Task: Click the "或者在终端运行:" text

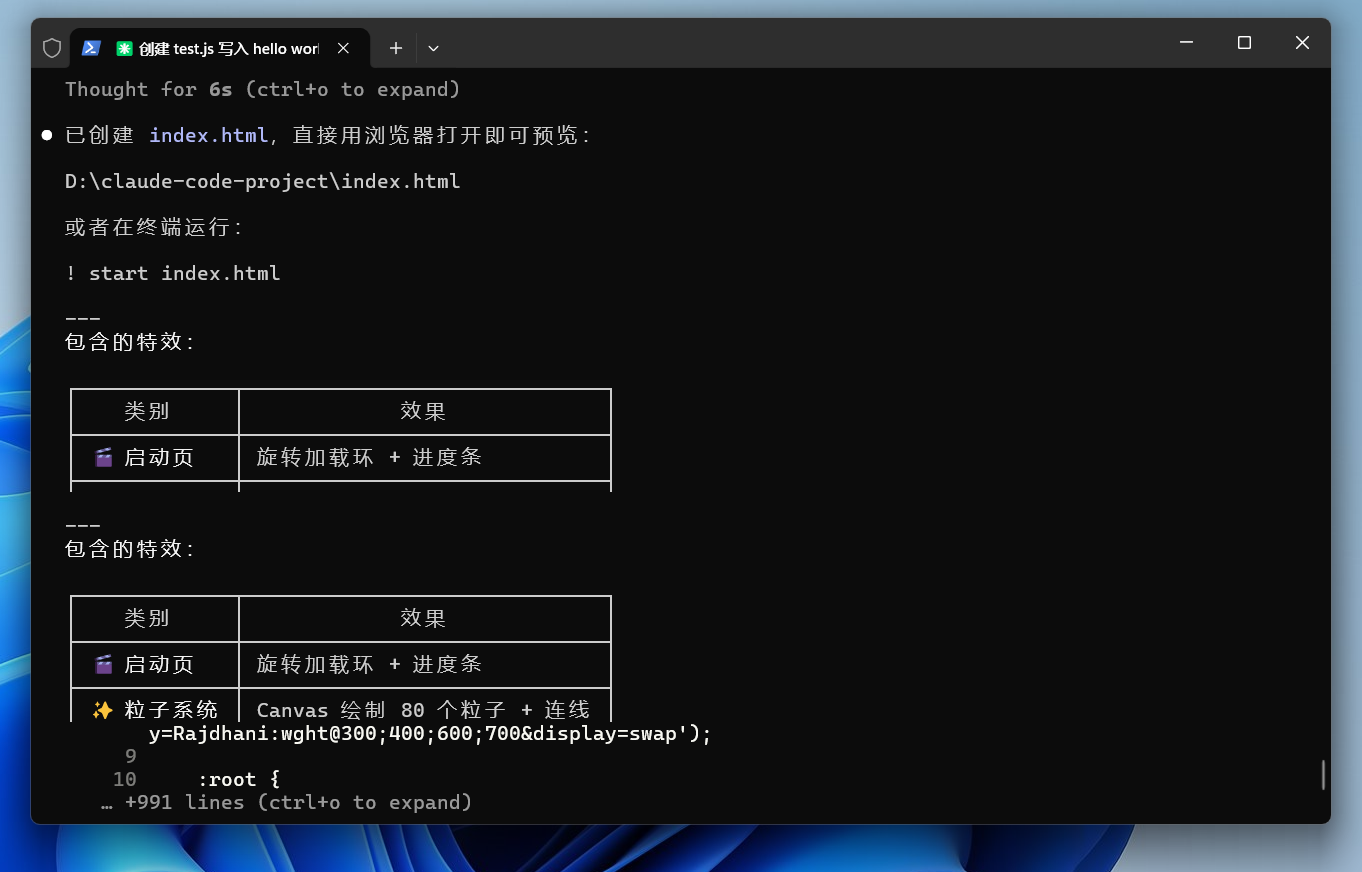Action: pyautogui.click(x=154, y=228)
